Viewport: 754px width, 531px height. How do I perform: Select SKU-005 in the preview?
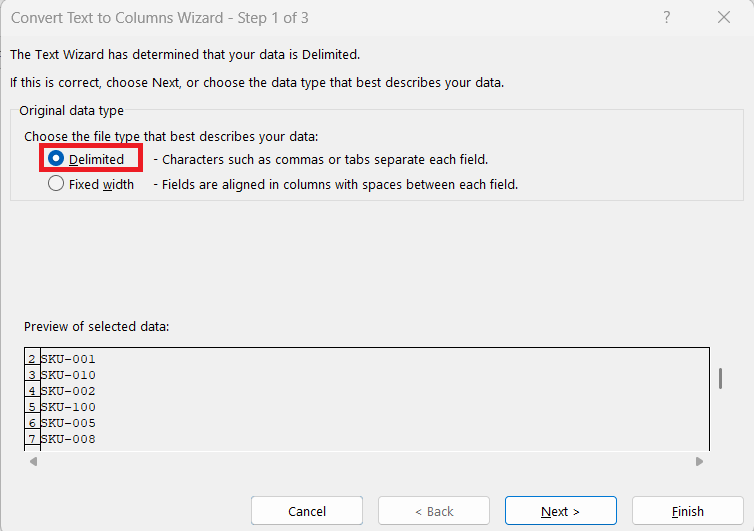68,423
